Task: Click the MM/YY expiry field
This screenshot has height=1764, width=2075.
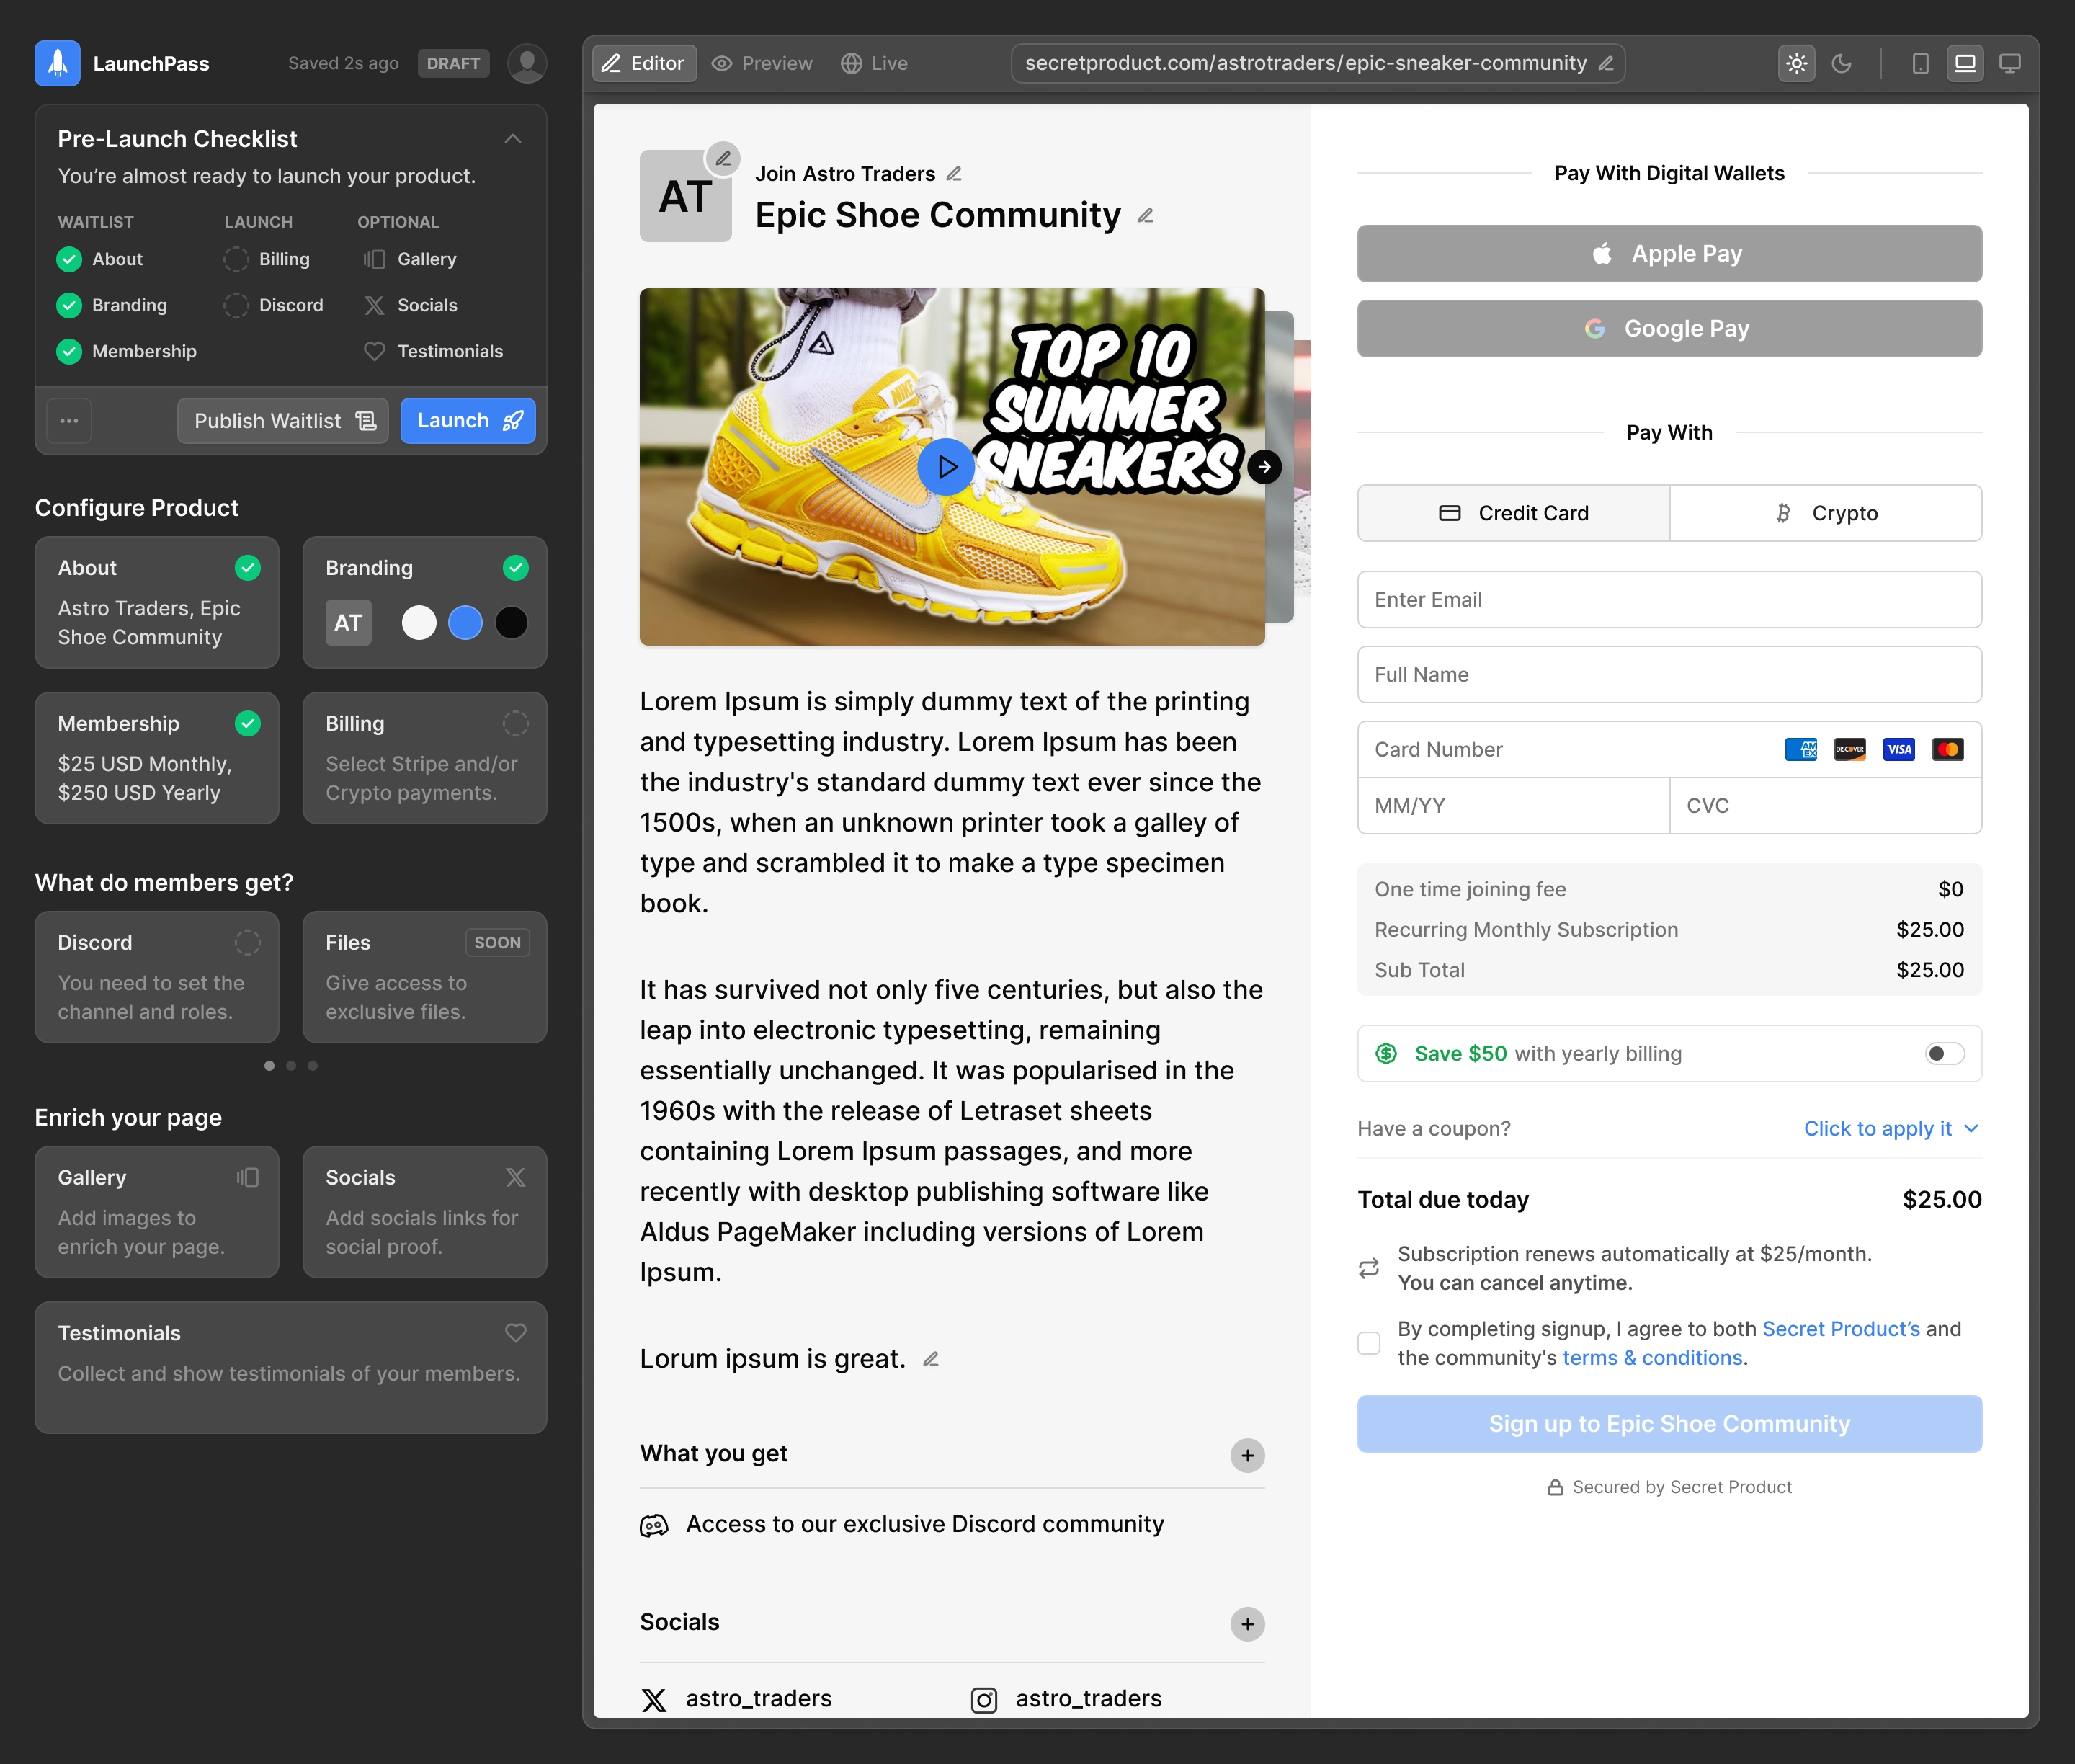Action: pyautogui.click(x=1513, y=806)
